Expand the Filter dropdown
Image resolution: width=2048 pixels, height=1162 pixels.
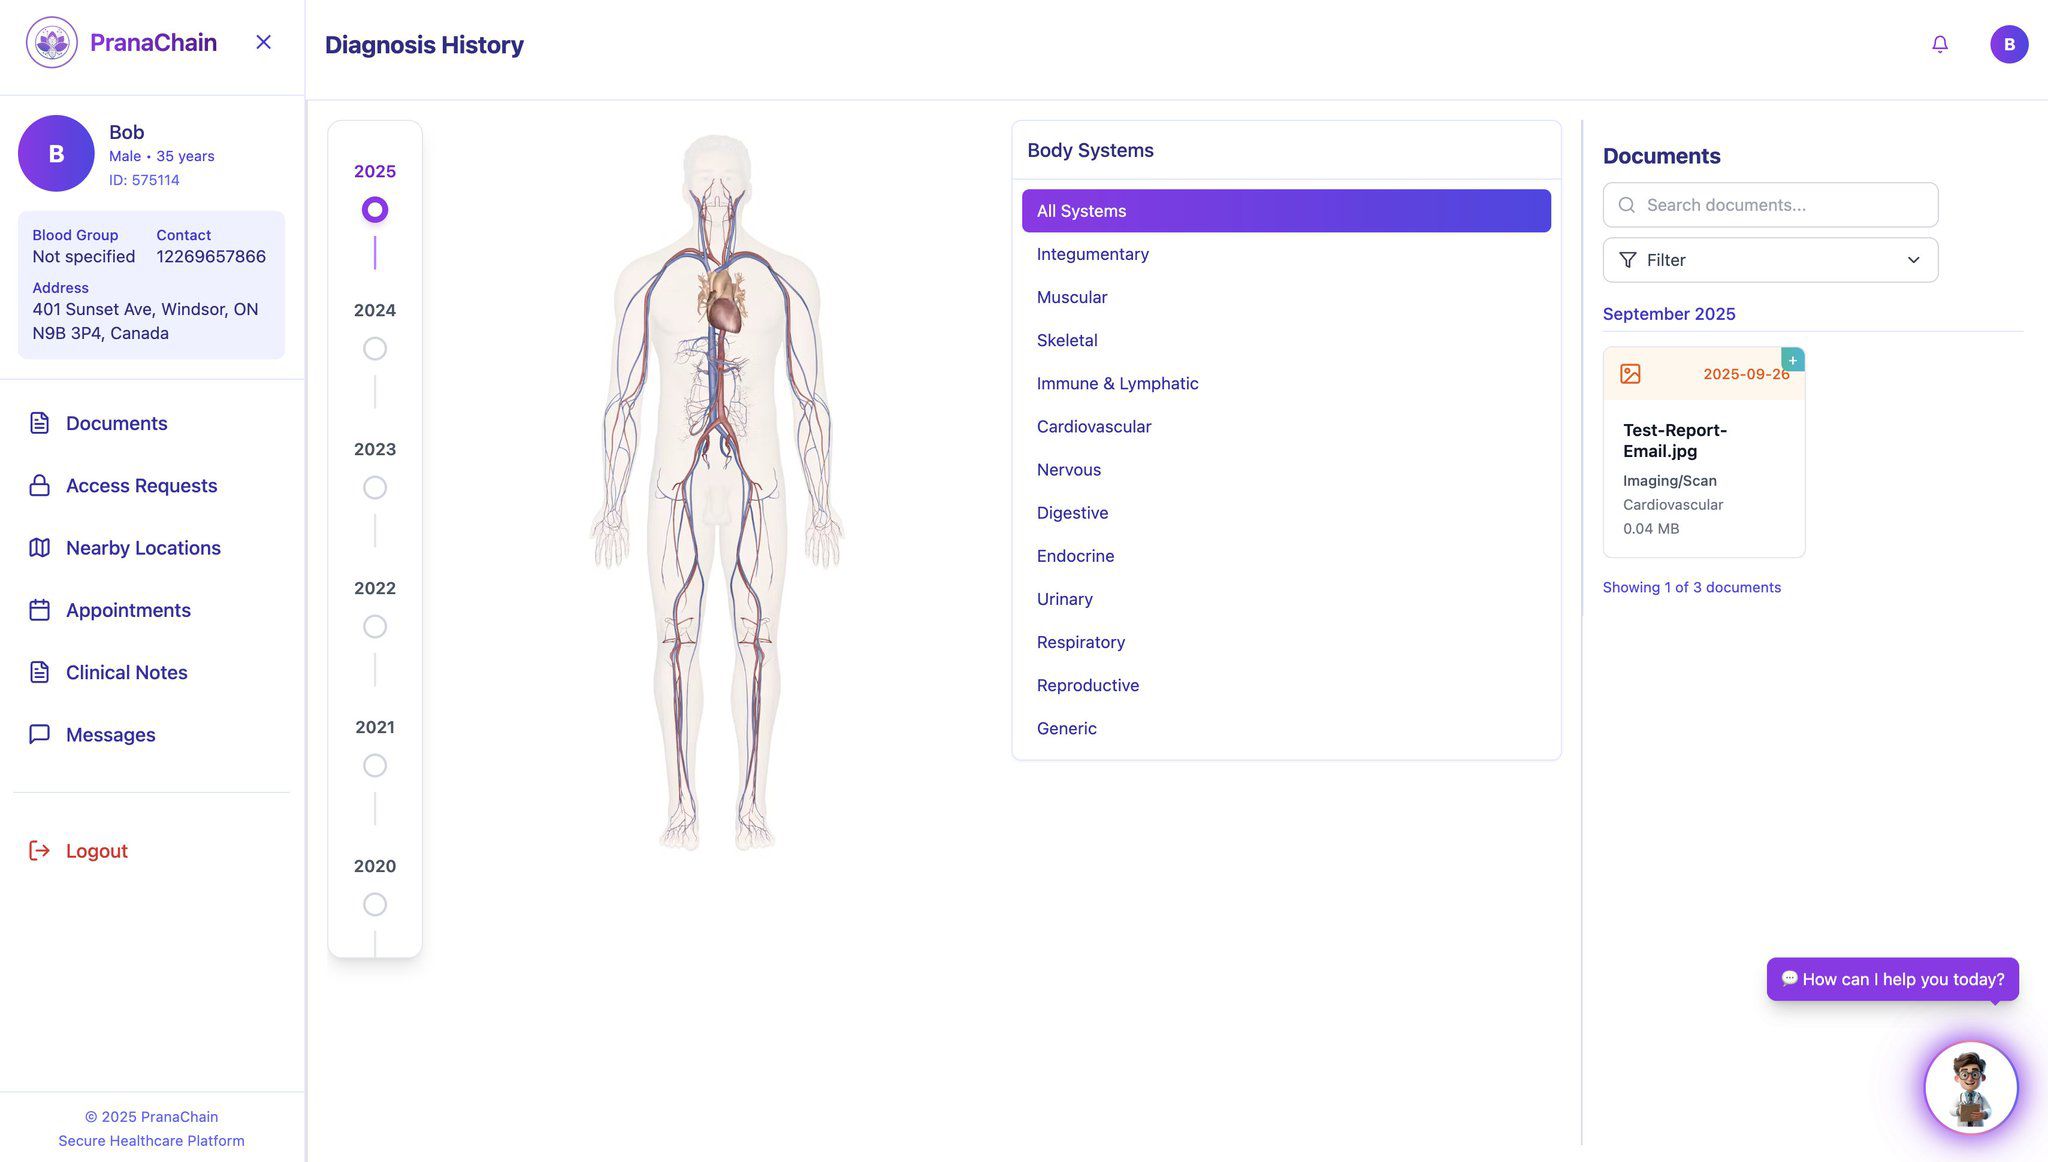pyautogui.click(x=1769, y=260)
